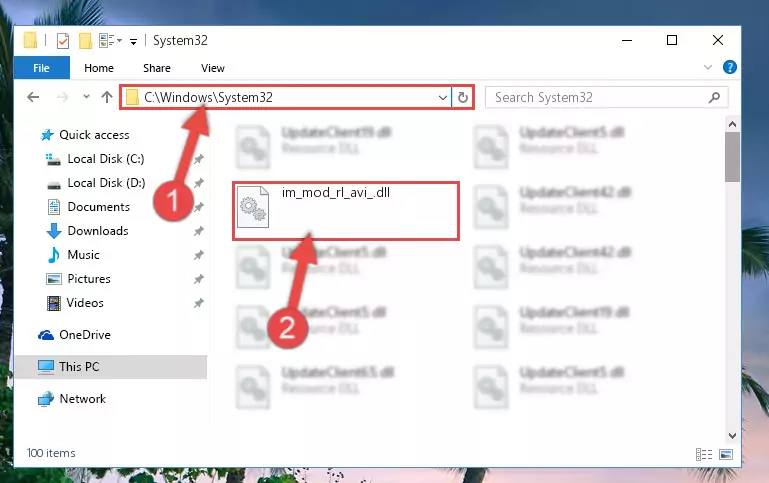
Task: Click the scrollbar down arrow
Action: (732, 435)
